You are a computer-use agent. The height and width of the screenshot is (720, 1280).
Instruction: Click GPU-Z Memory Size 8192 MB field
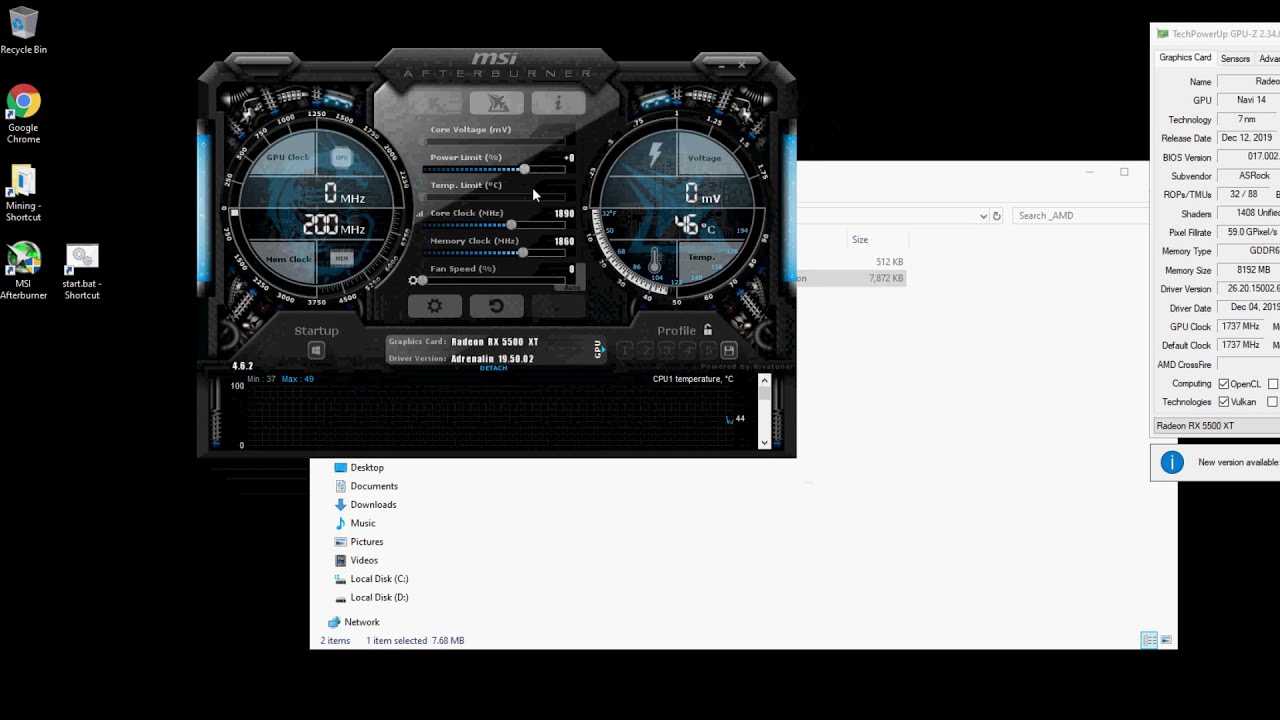[x=1249, y=270]
